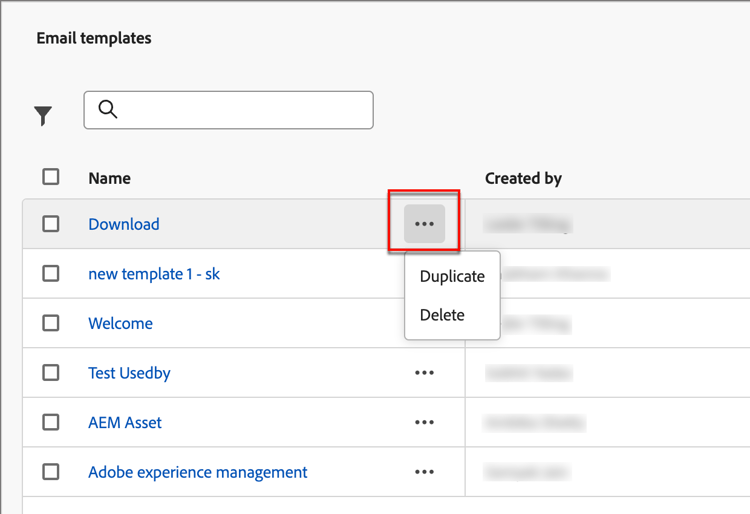Select the new template 1 - sk checkbox
Viewport: 750px width, 514px height.
[x=51, y=274]
